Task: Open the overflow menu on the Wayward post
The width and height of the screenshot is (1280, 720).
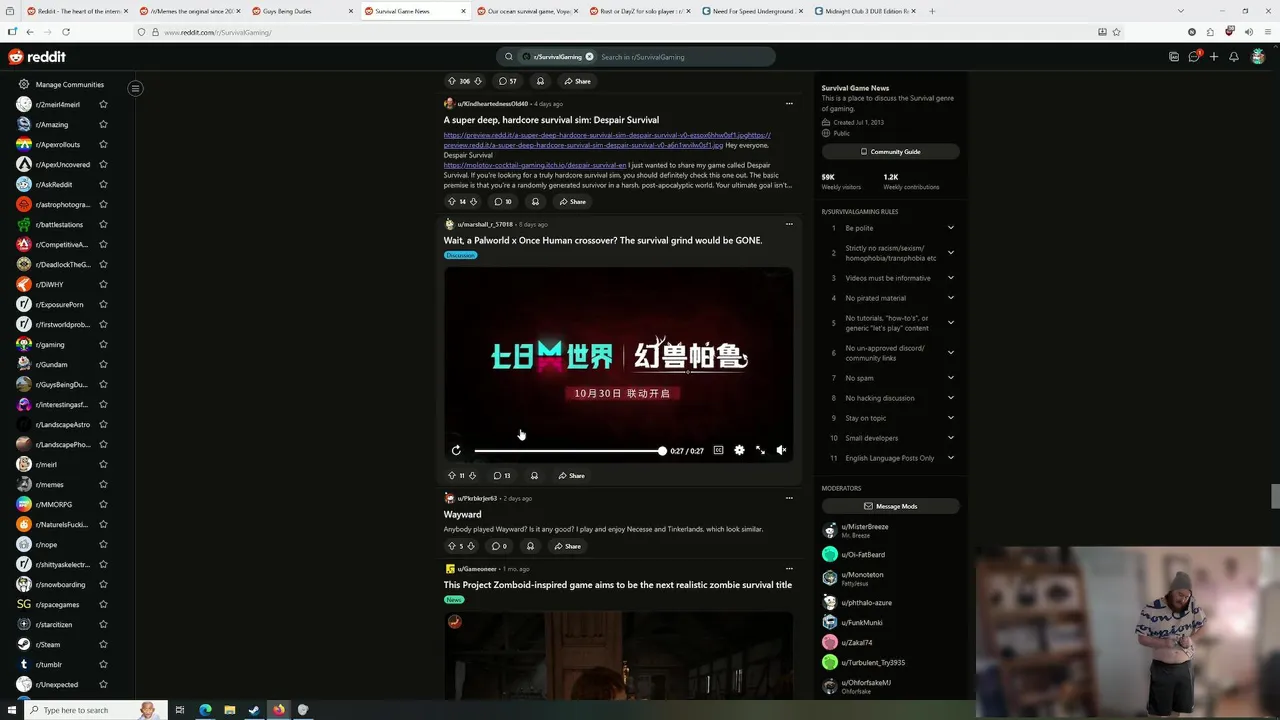Action: (x=789, y=498)
